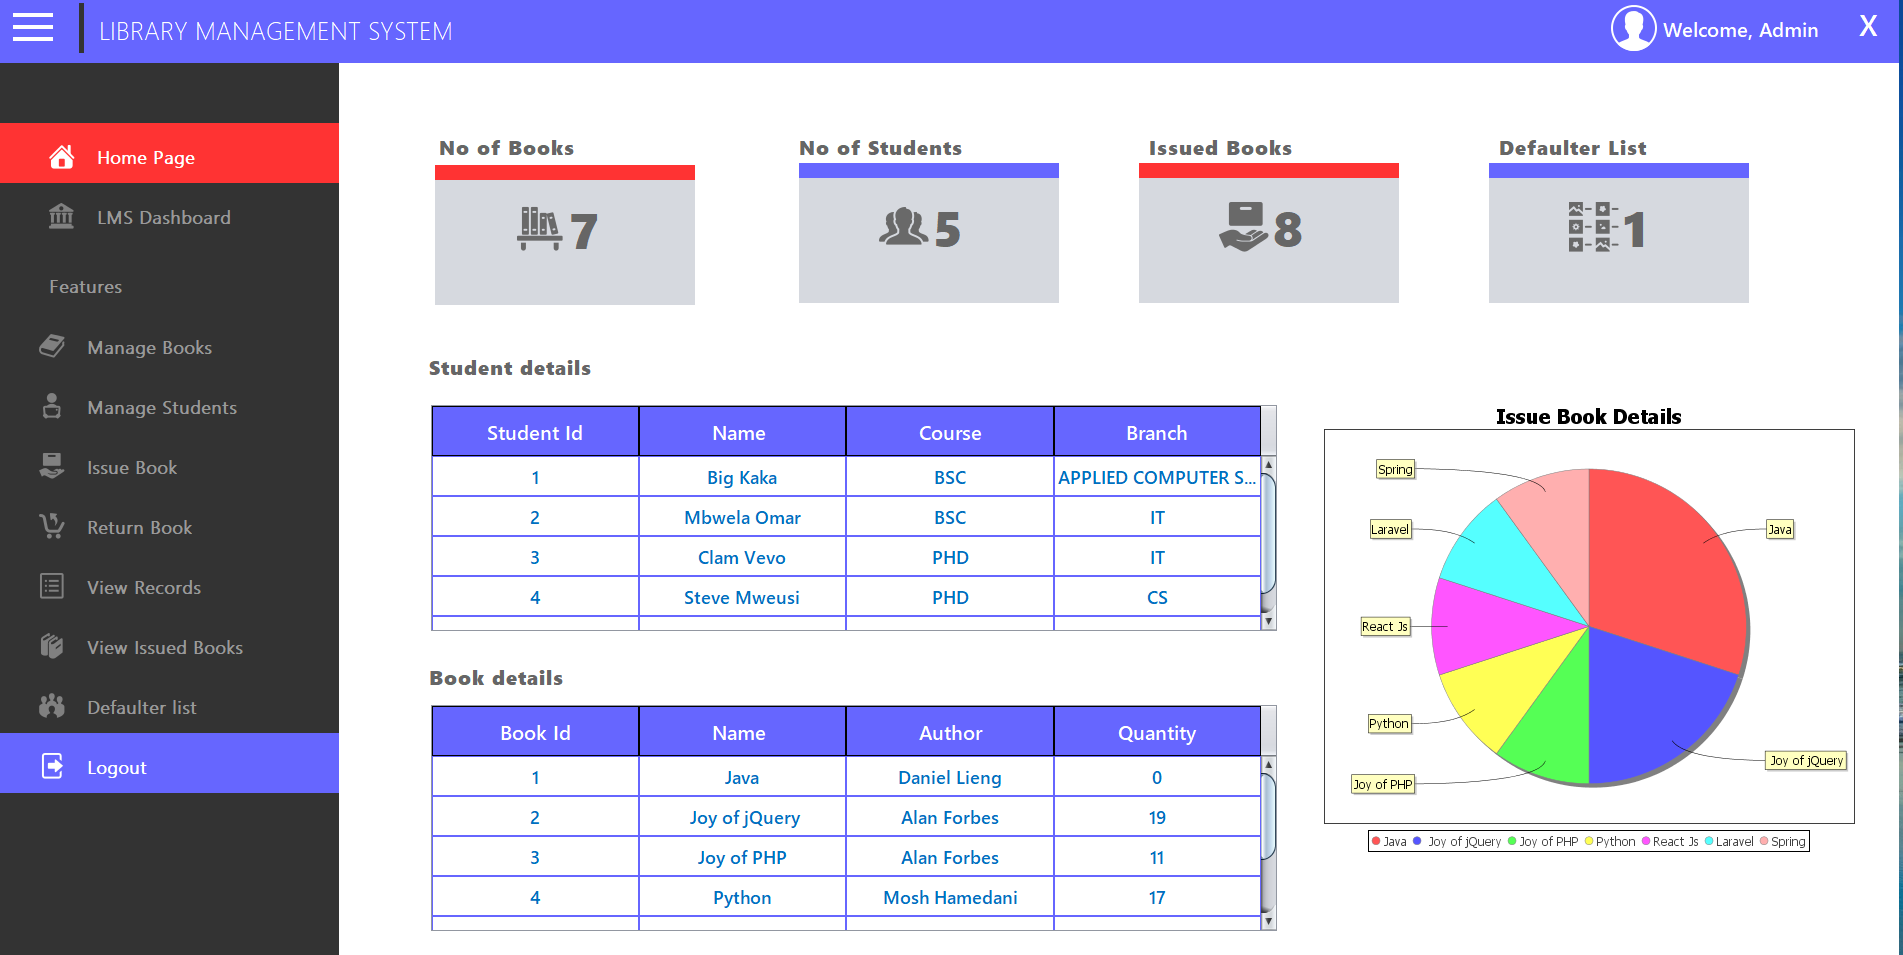The image size is (1903, 955).
Task: Select the Big Kaka student row
Action: [x=741, y=478]
